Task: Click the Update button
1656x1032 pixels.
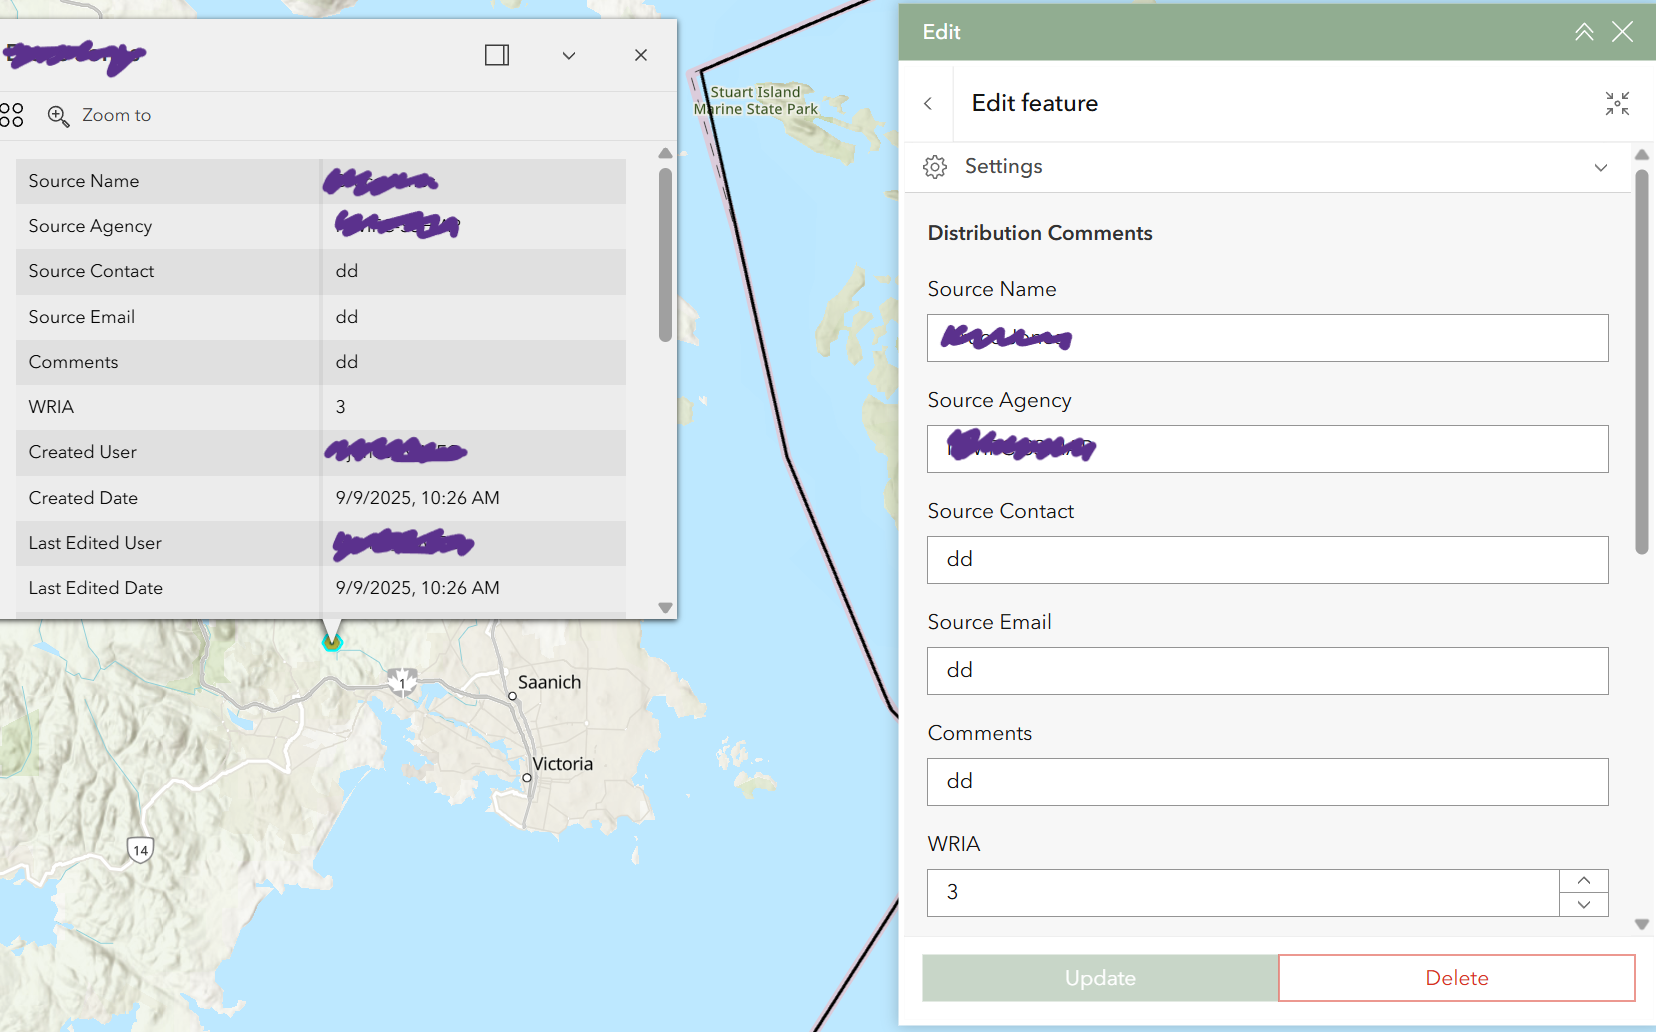Action: (x=1099, y=978)
